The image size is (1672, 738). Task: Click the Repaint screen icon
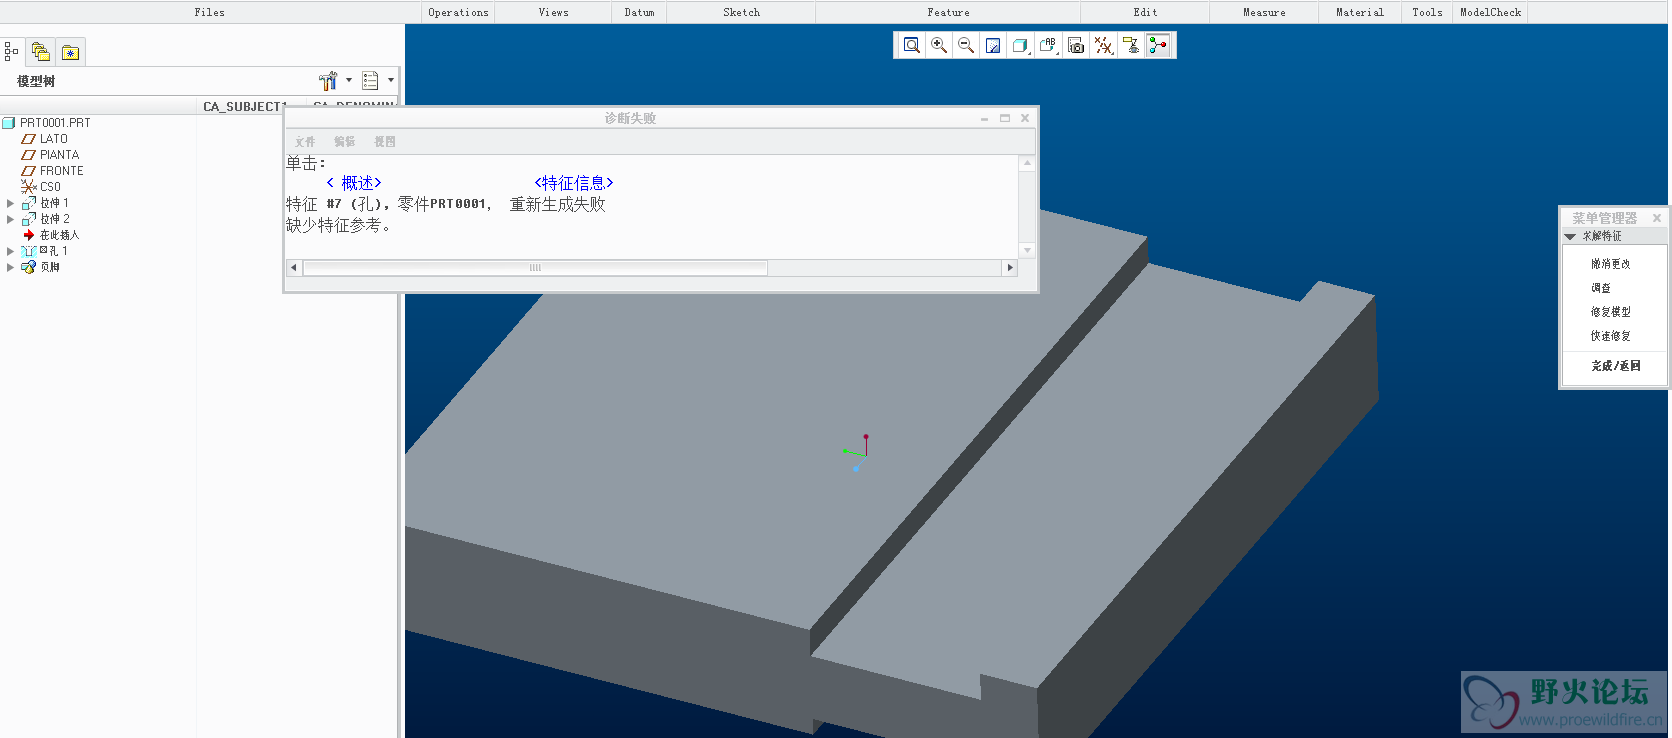point(993,45)
